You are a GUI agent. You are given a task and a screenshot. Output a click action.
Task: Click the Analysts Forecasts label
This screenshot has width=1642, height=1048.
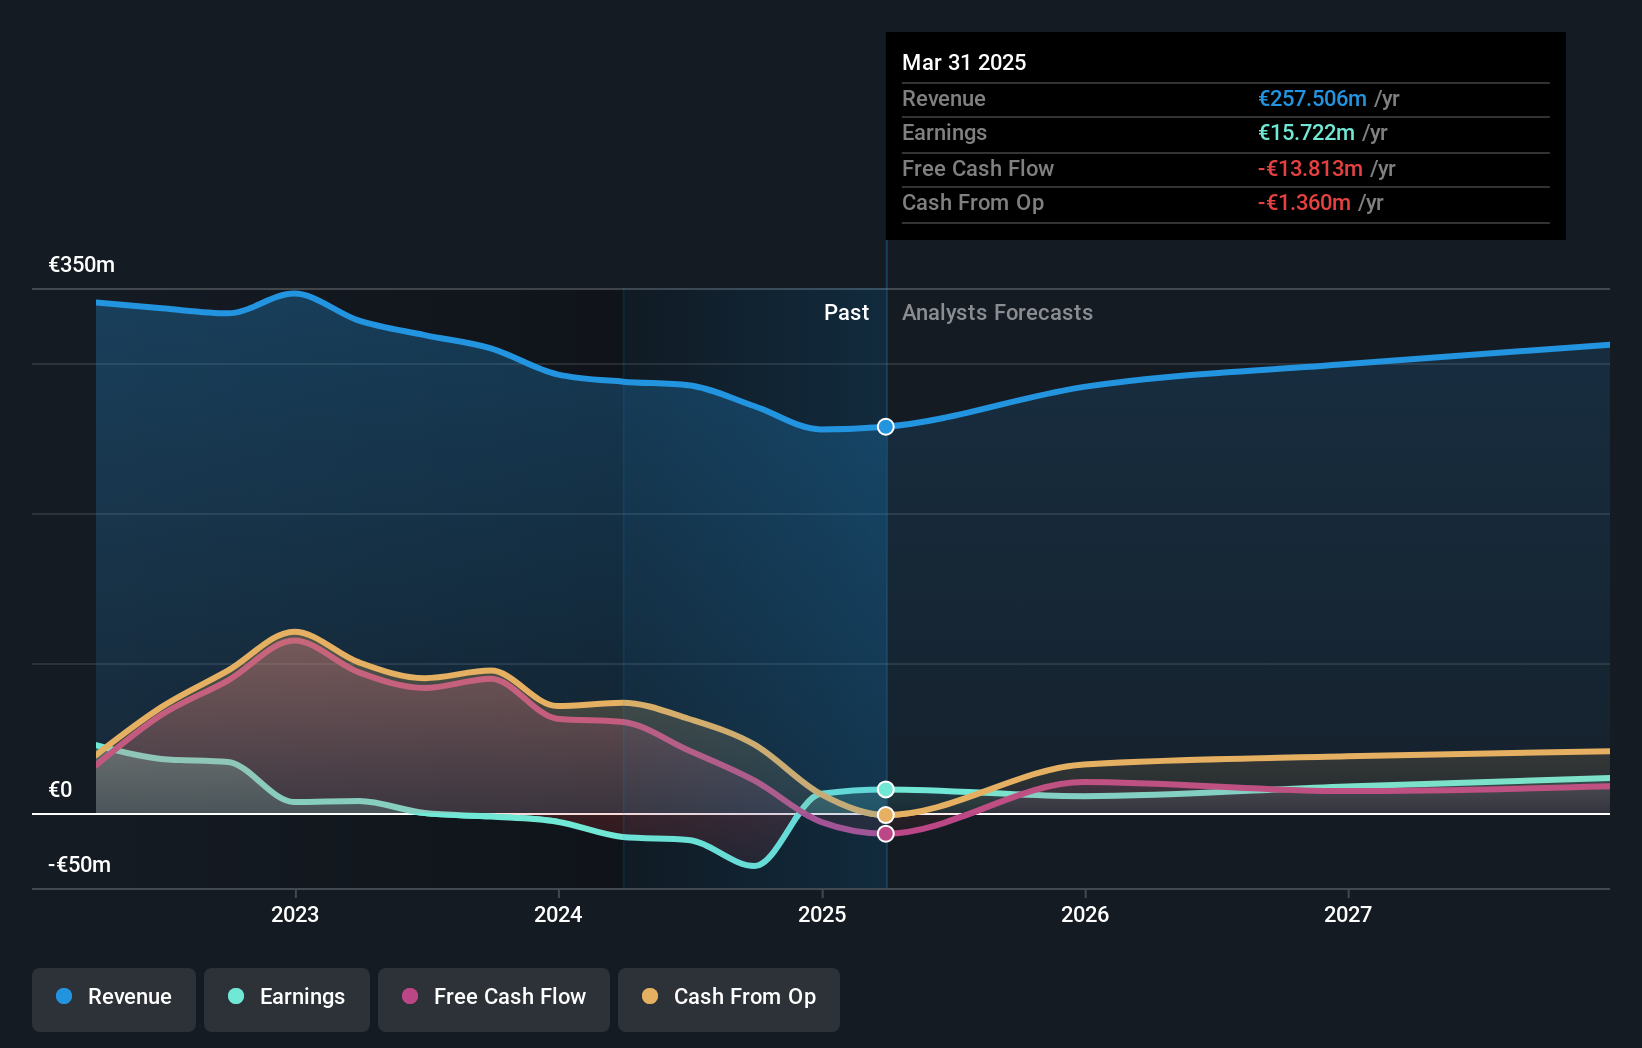click(997, 313)
